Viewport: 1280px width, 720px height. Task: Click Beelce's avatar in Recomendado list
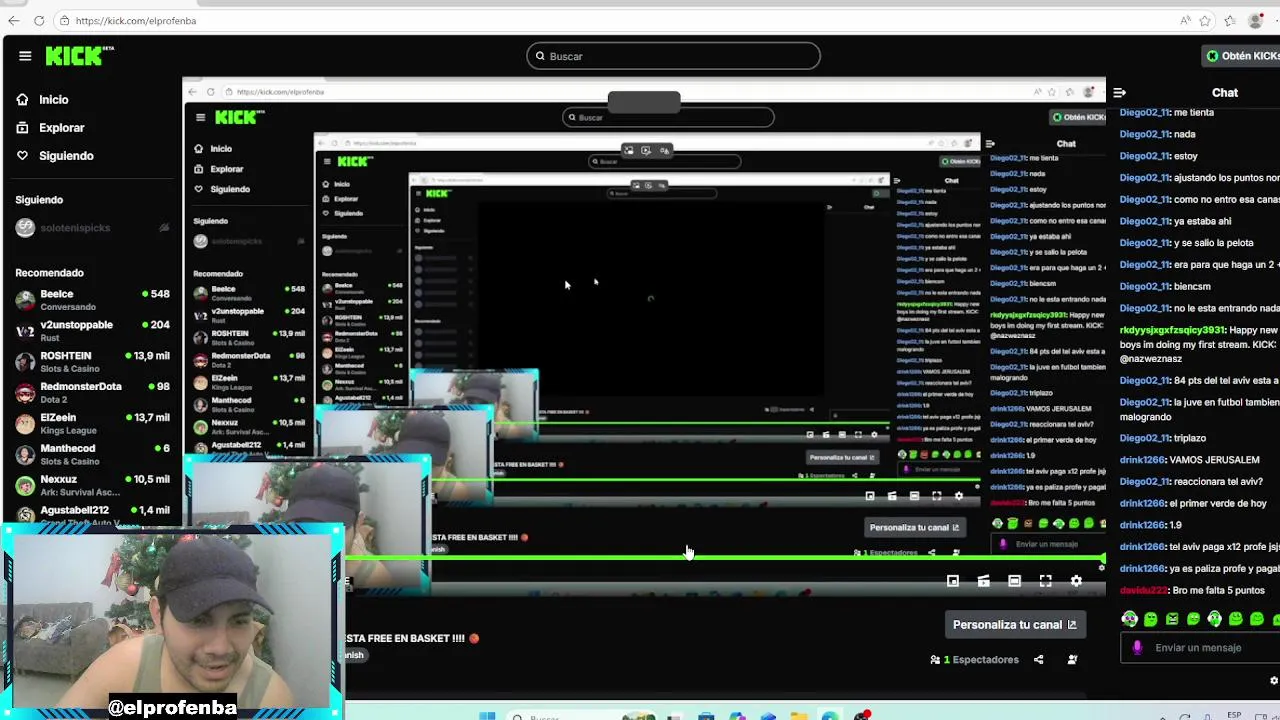click(25, 299)
